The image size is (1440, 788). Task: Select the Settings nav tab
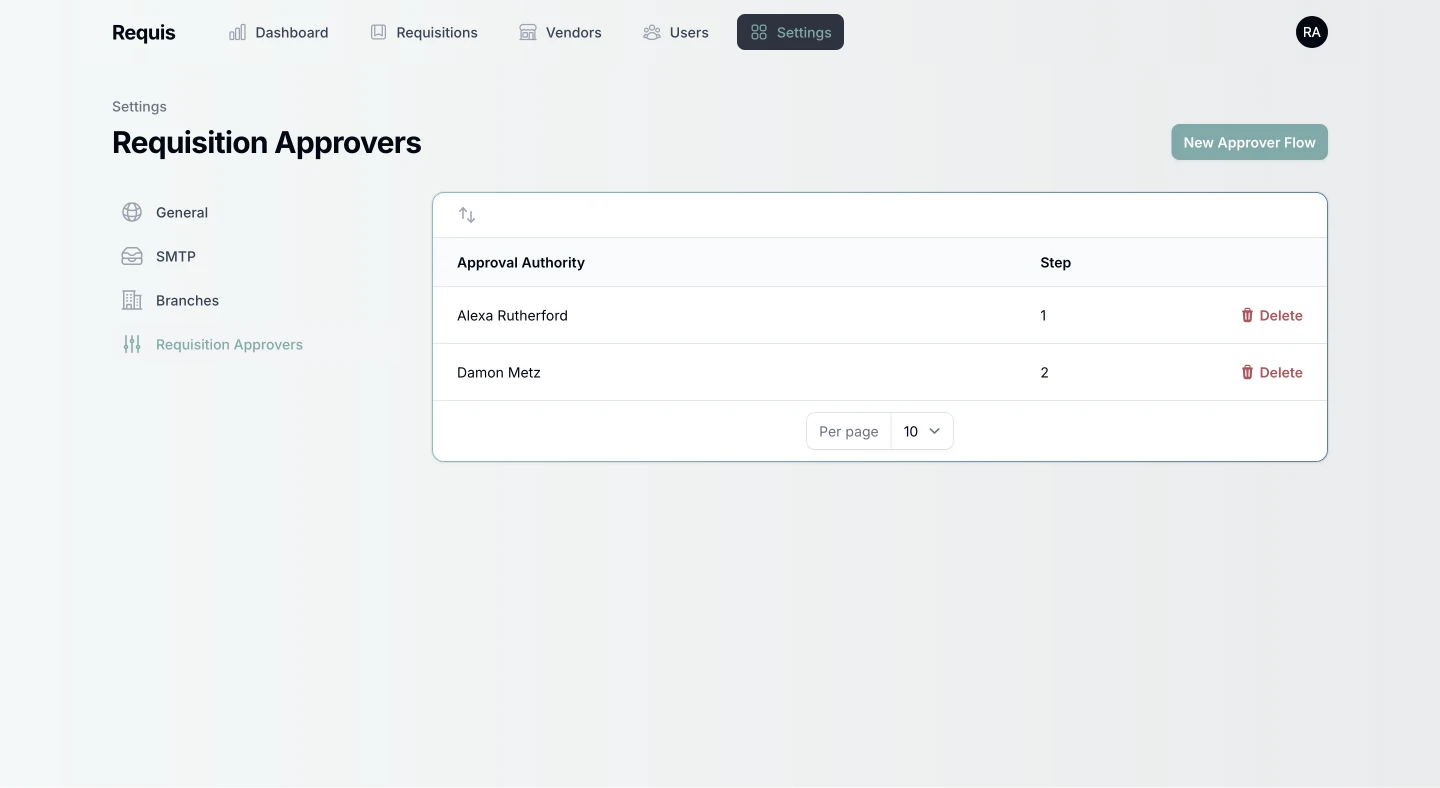(x=790, y=32)
